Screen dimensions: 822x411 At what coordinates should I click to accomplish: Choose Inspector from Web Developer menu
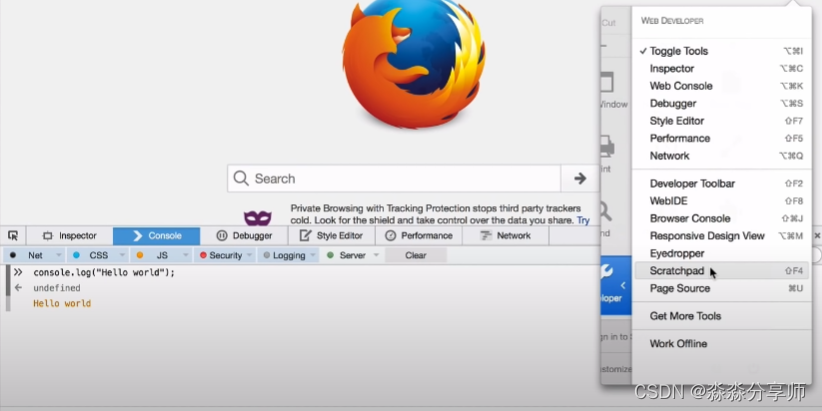721,69
